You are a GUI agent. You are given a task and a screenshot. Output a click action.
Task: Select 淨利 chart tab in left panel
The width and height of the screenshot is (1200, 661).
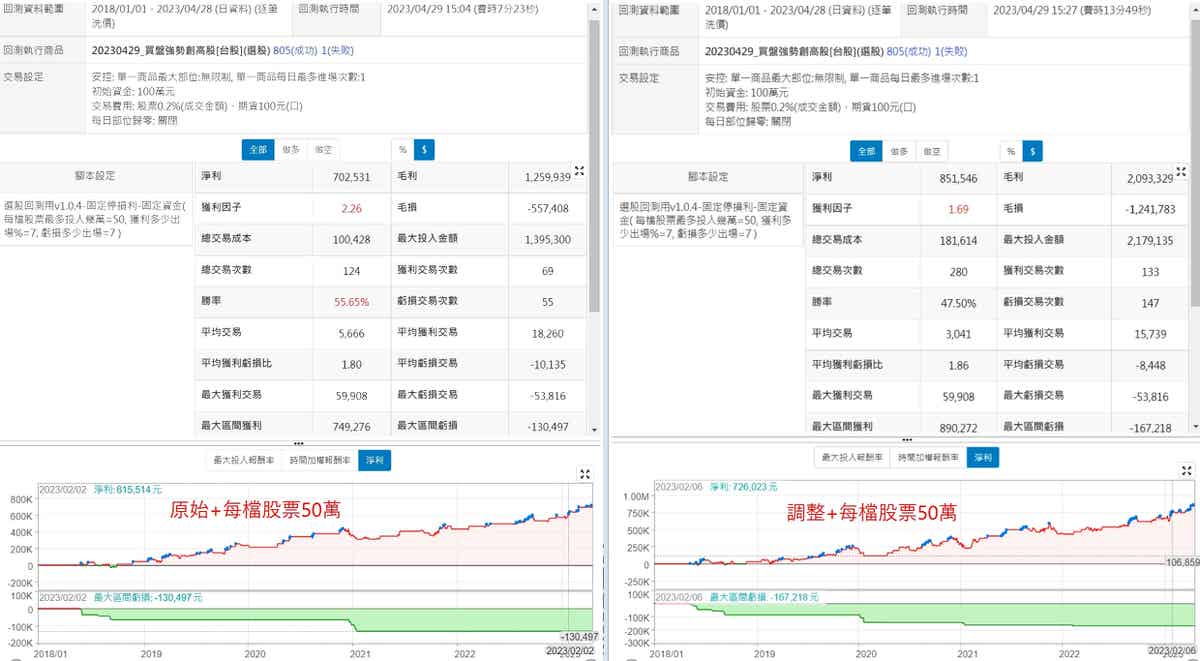click(375, 460)
